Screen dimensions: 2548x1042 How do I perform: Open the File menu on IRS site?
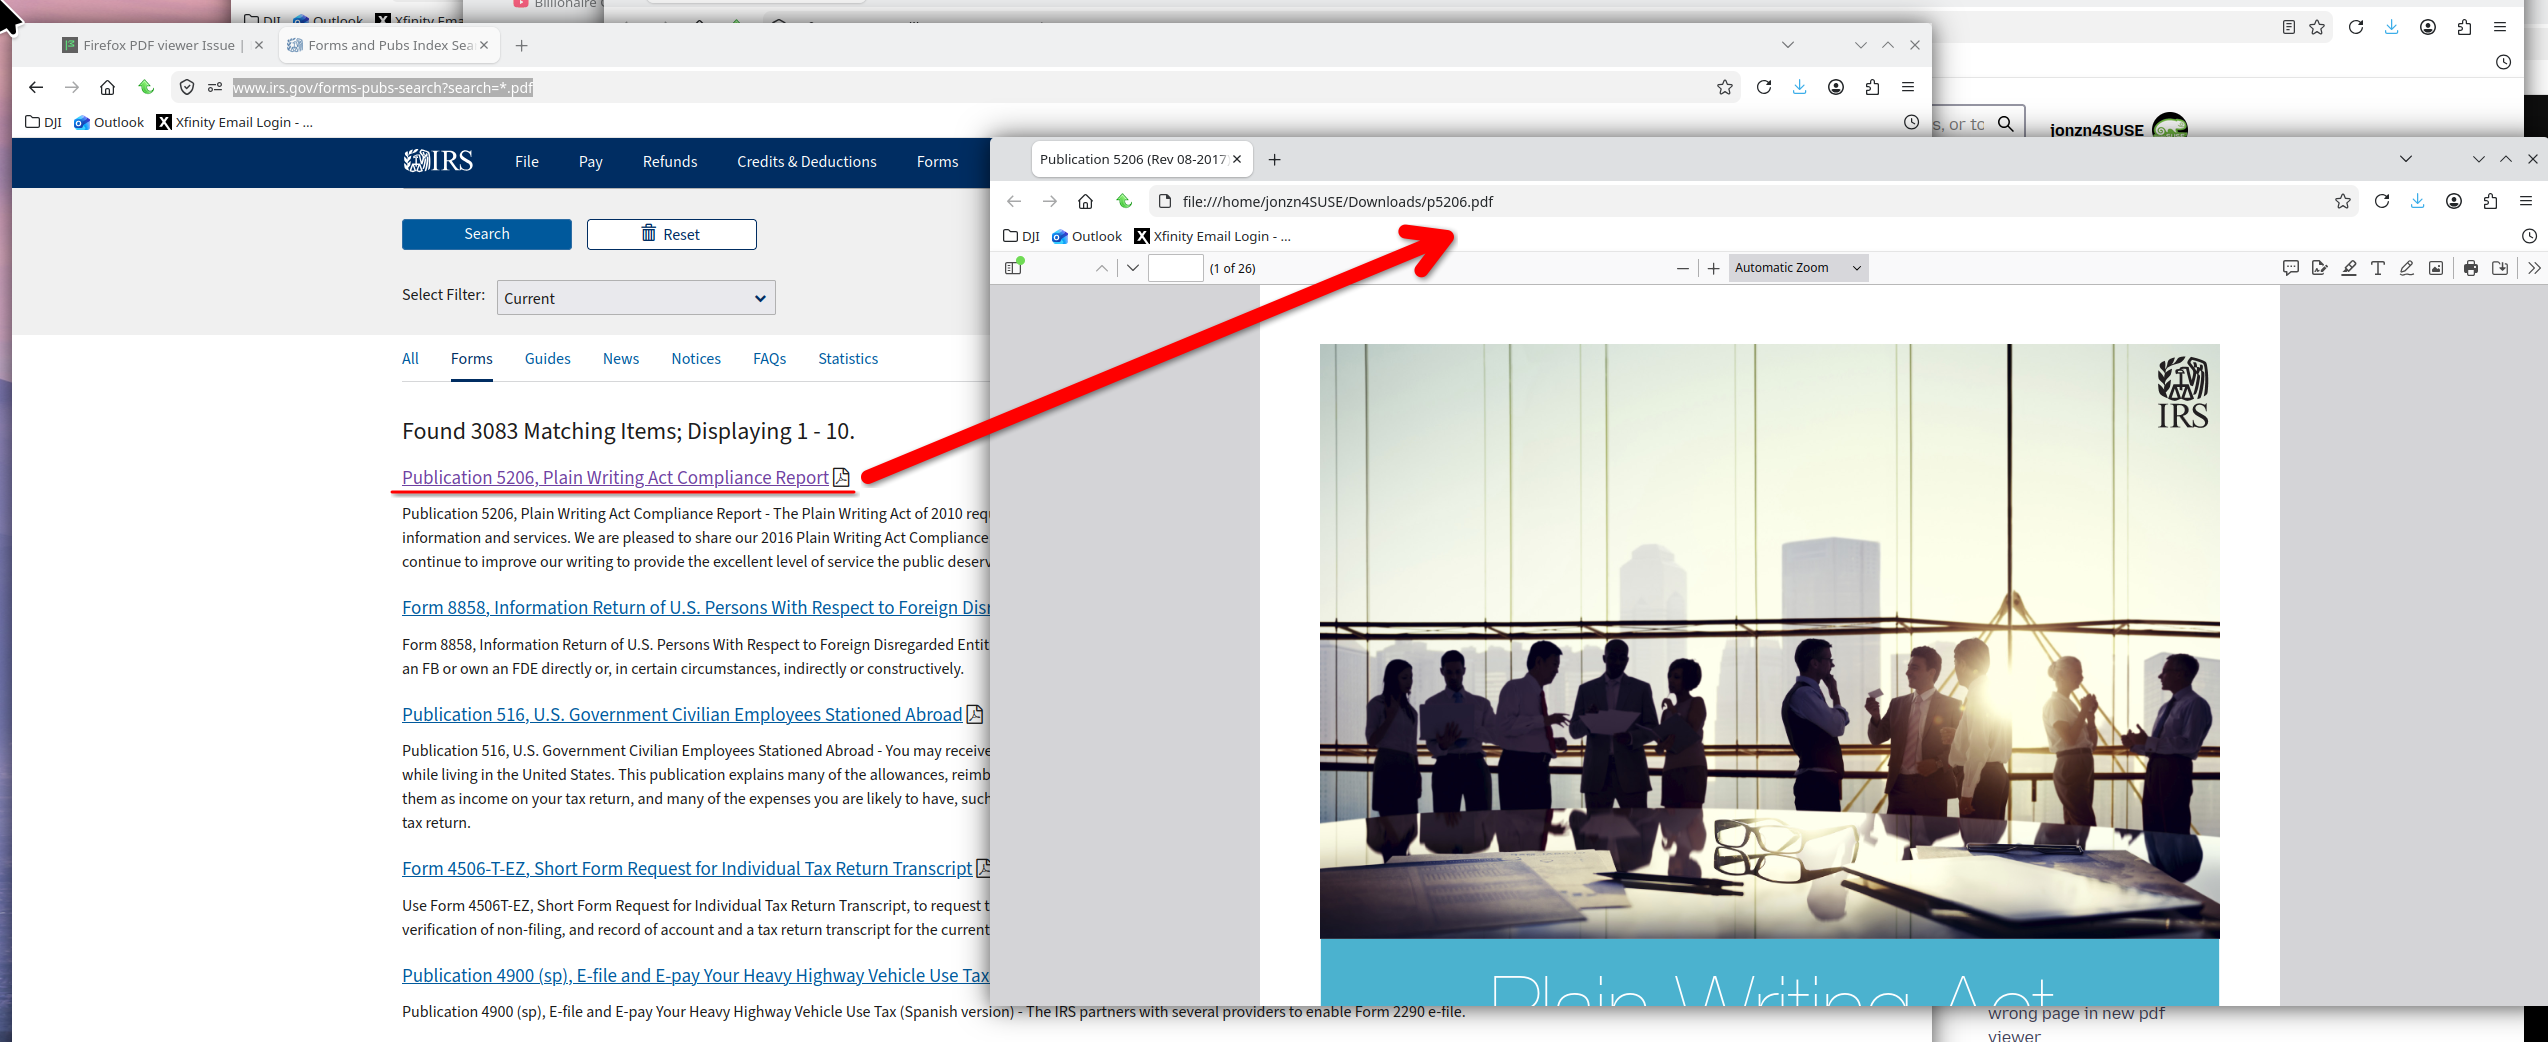(527, 162)
